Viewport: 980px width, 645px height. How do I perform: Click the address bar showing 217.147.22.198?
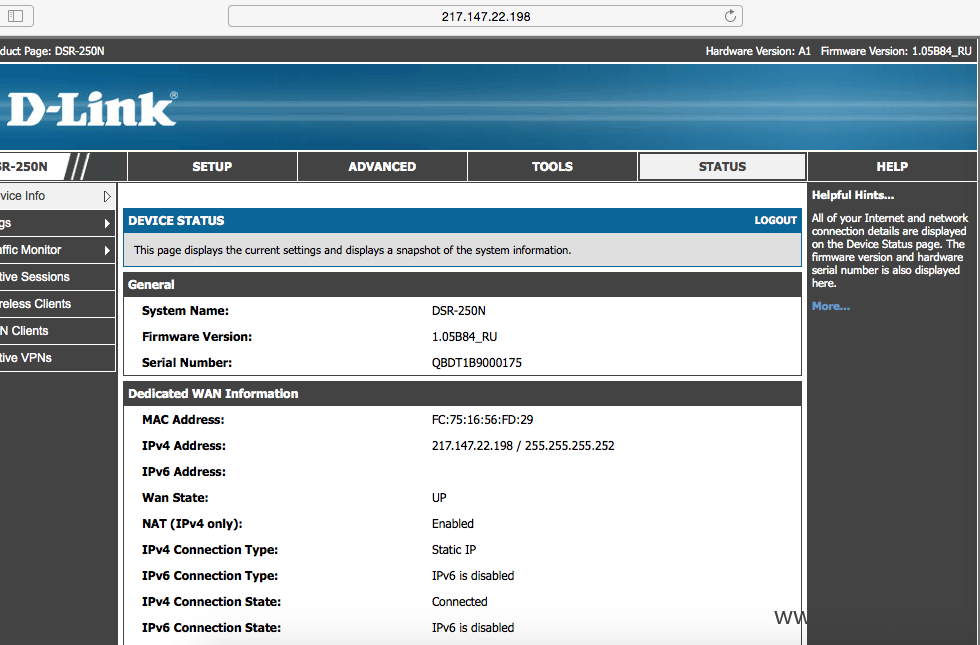coord(486,16)
